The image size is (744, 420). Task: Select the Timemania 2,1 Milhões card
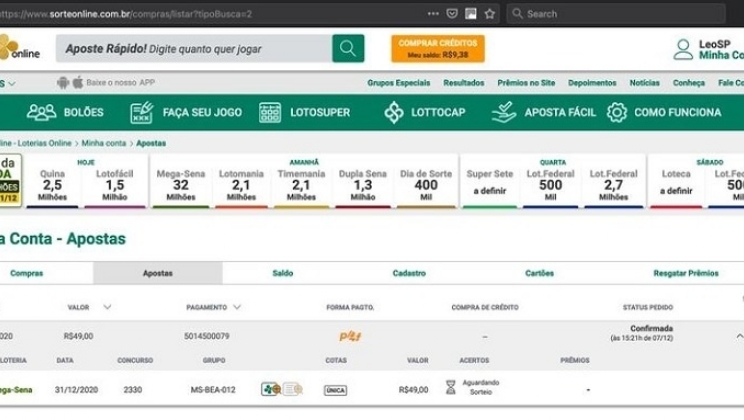coord(301,185)
